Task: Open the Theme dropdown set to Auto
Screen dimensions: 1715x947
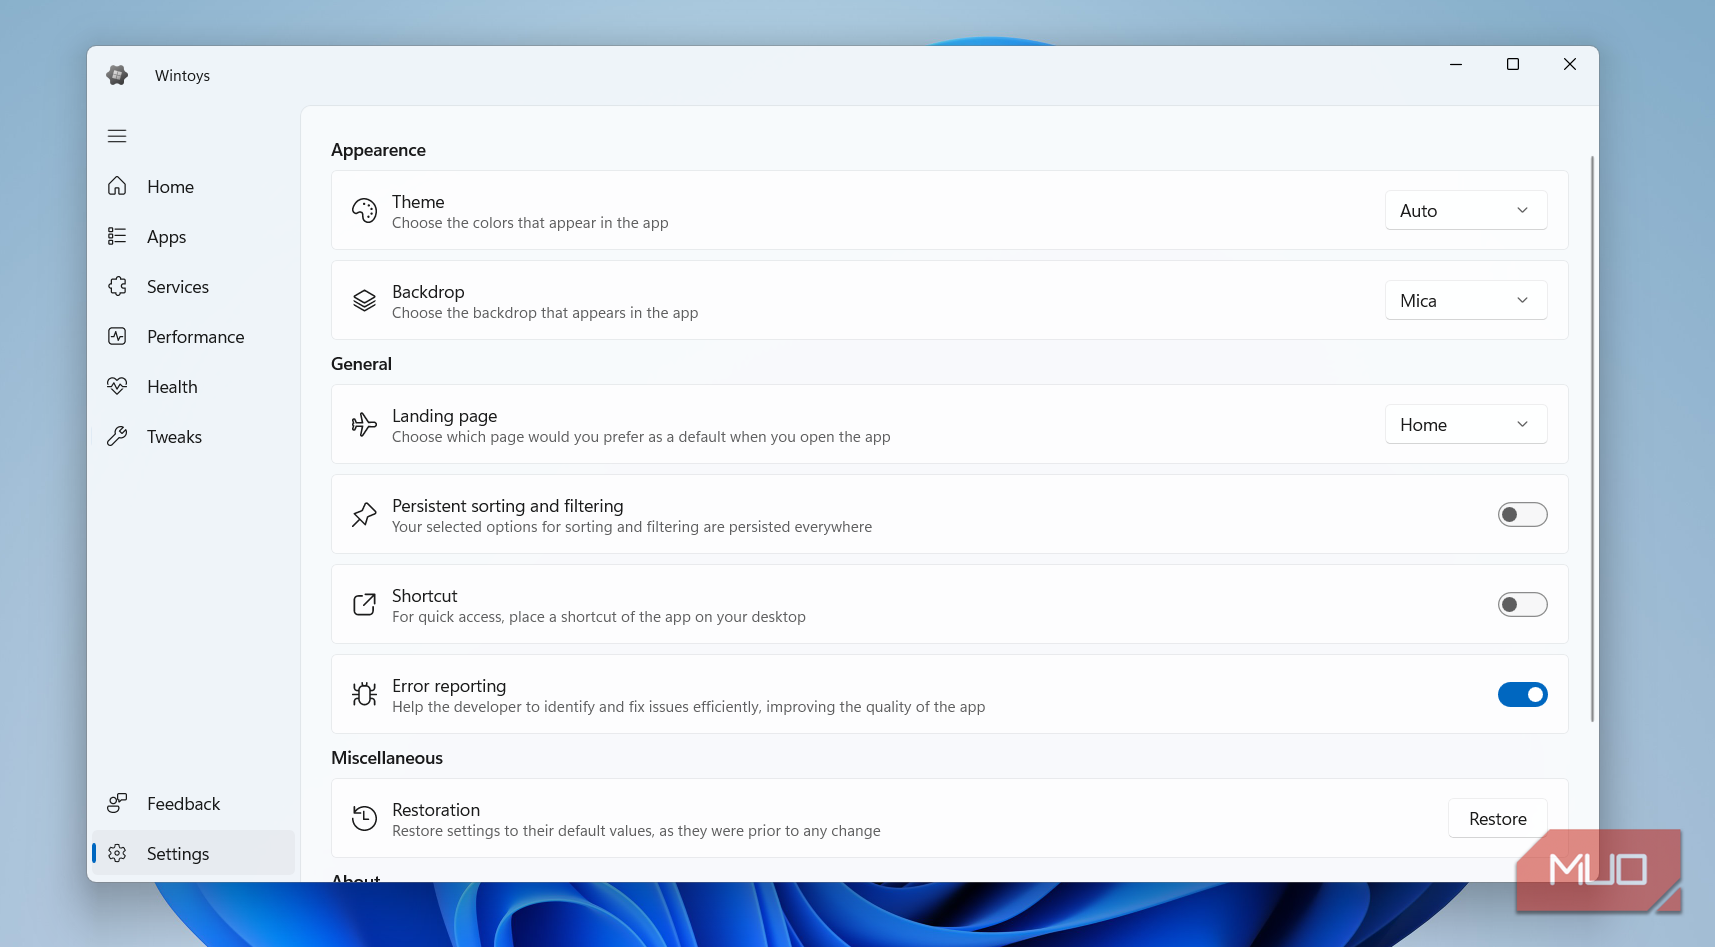Action: point(1466,210)
